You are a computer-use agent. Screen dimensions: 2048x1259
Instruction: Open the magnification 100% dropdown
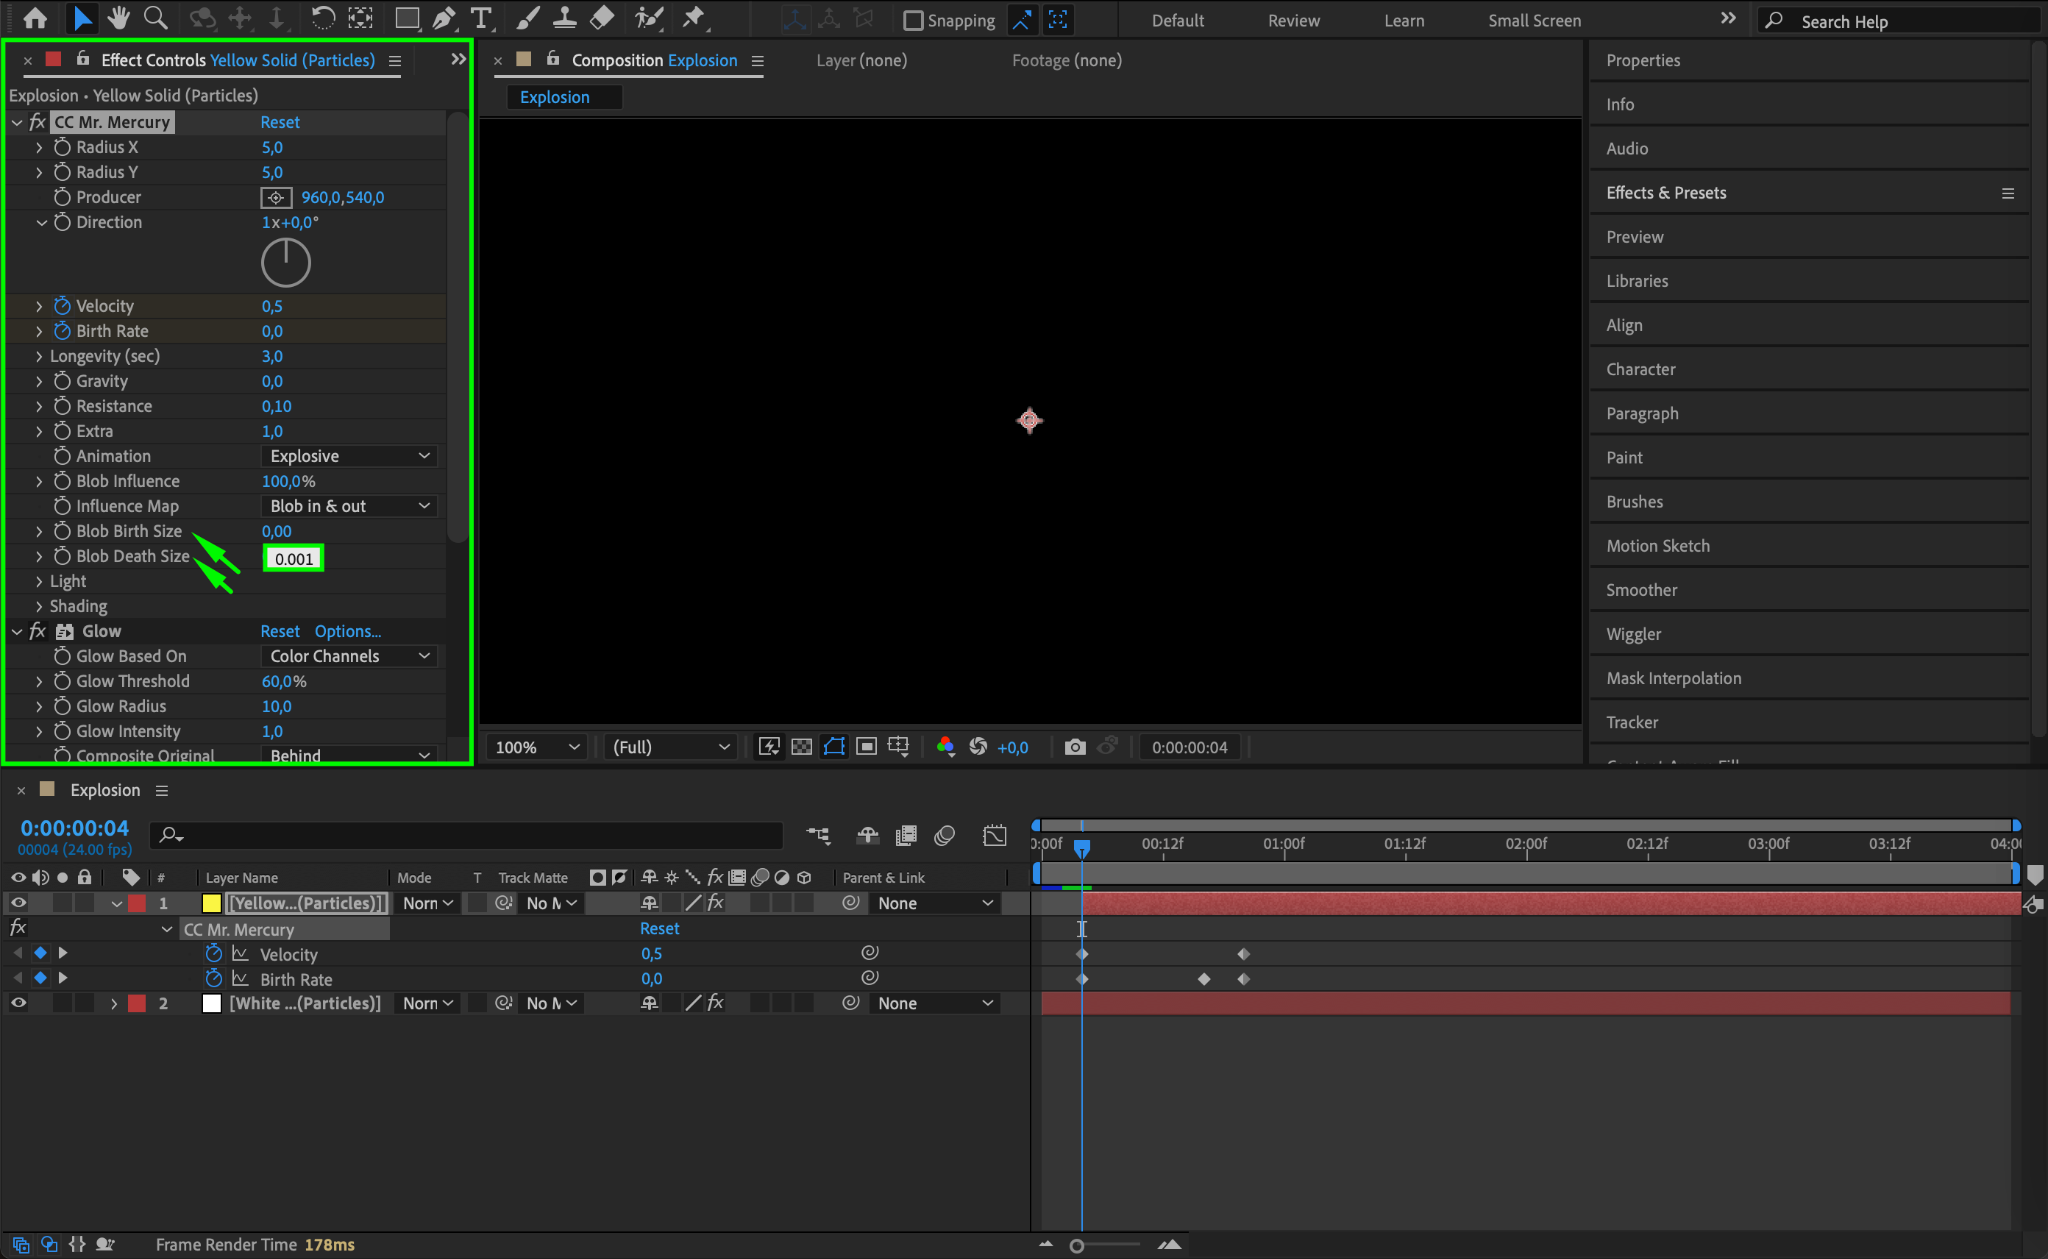click(x=537, y=747)
